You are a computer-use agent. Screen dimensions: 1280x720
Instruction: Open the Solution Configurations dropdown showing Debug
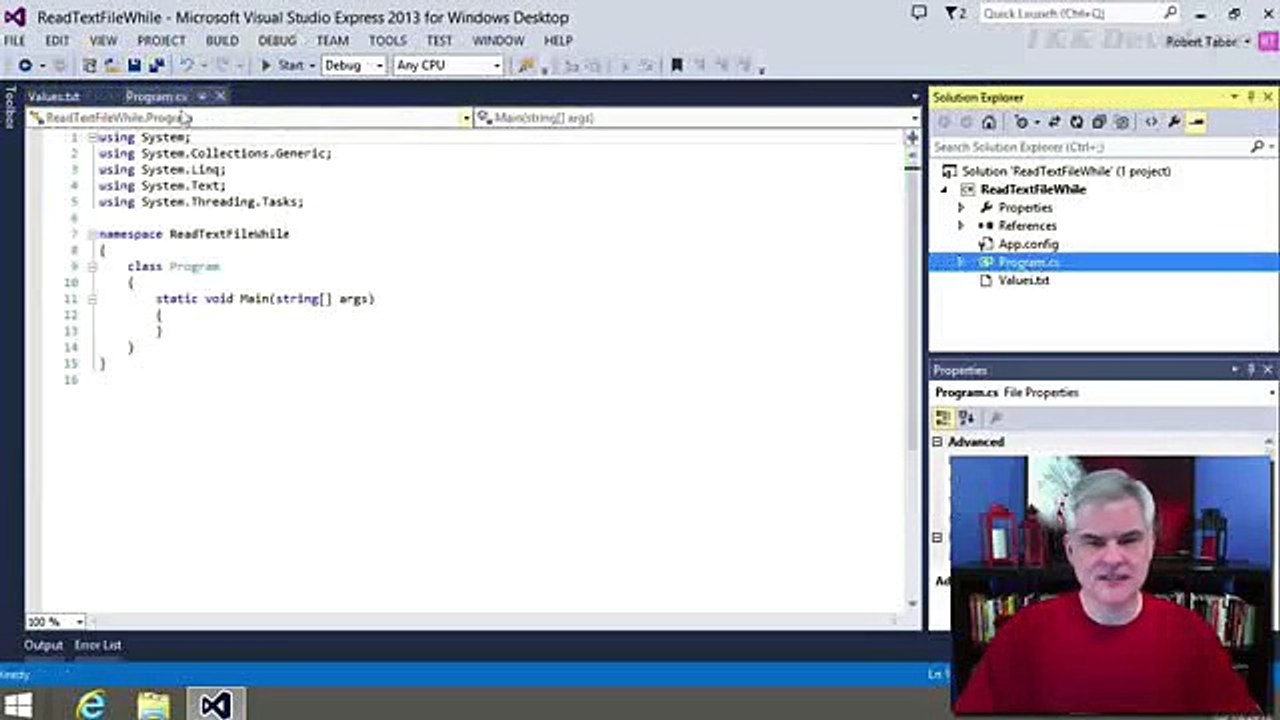(353, 65)
